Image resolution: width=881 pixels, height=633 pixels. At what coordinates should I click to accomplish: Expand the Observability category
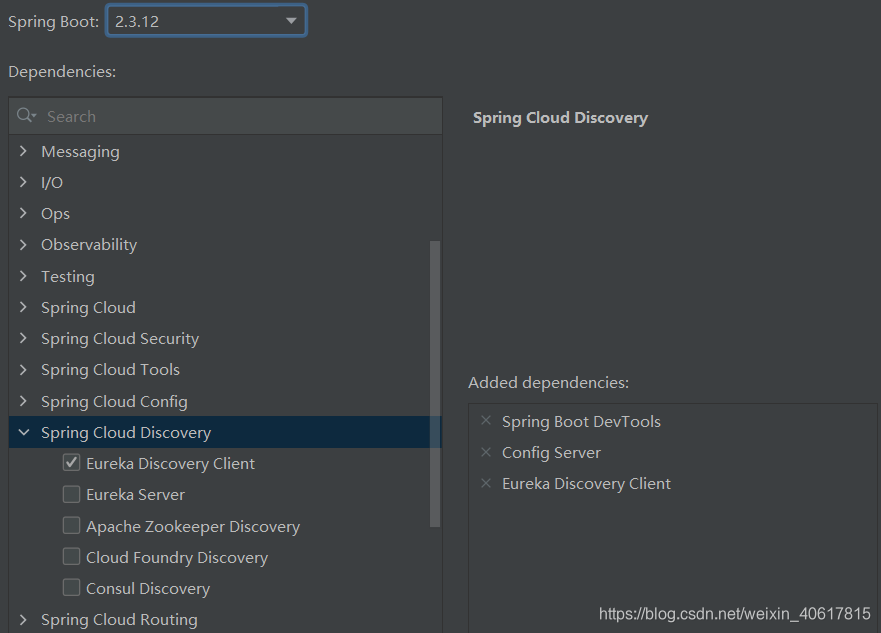click(x=23, y=244)
